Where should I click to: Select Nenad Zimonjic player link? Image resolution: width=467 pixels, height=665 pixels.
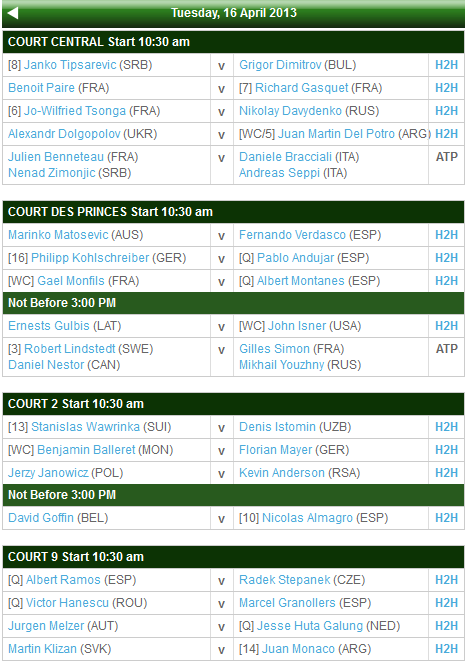coord(52,173)
